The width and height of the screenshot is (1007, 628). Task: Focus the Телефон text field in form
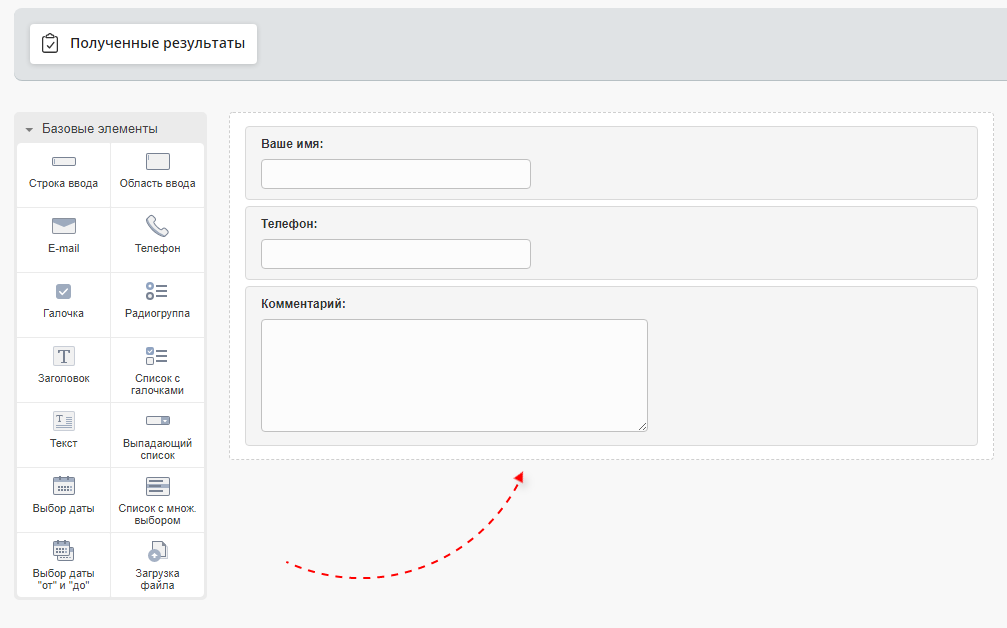click(x=395, y=254)
